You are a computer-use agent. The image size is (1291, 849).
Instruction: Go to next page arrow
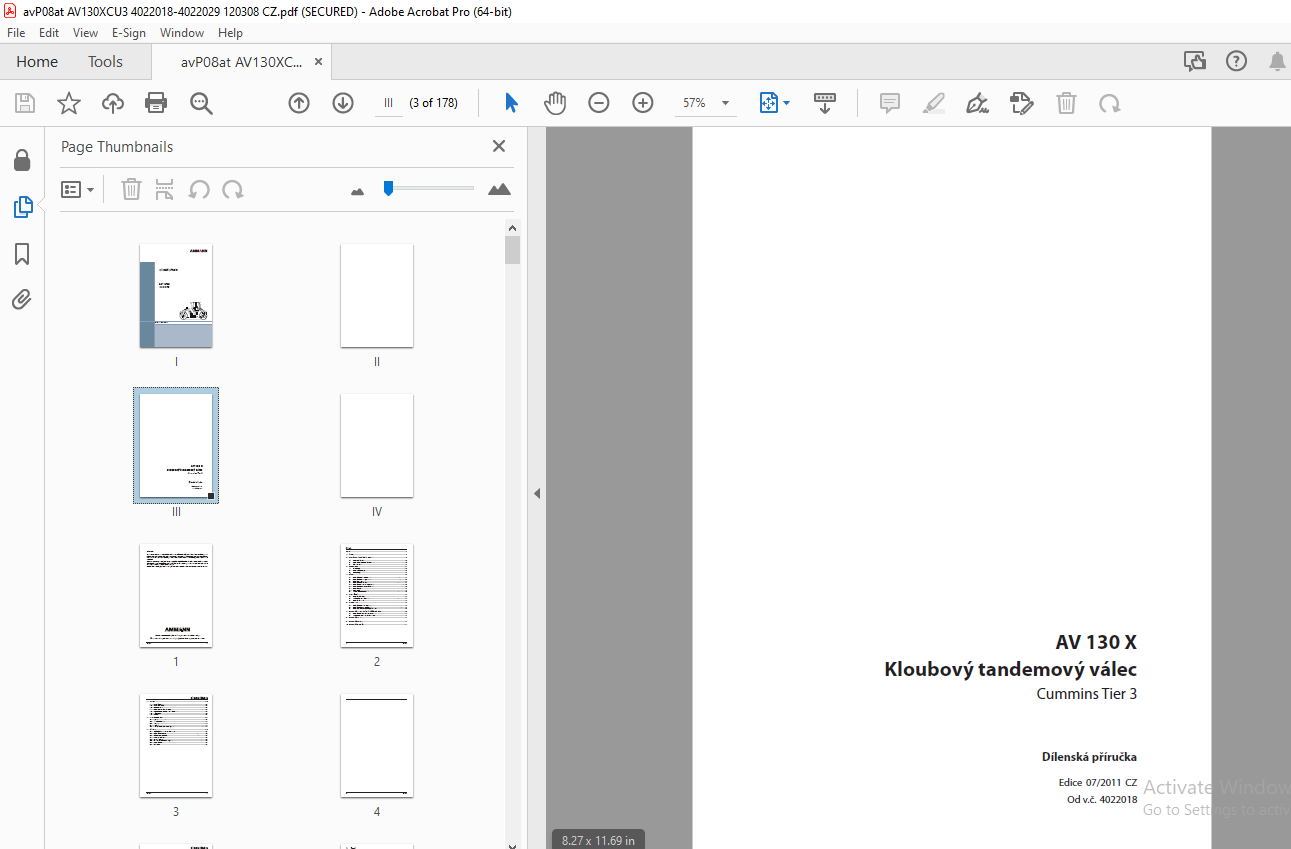[x=343, y=103]
